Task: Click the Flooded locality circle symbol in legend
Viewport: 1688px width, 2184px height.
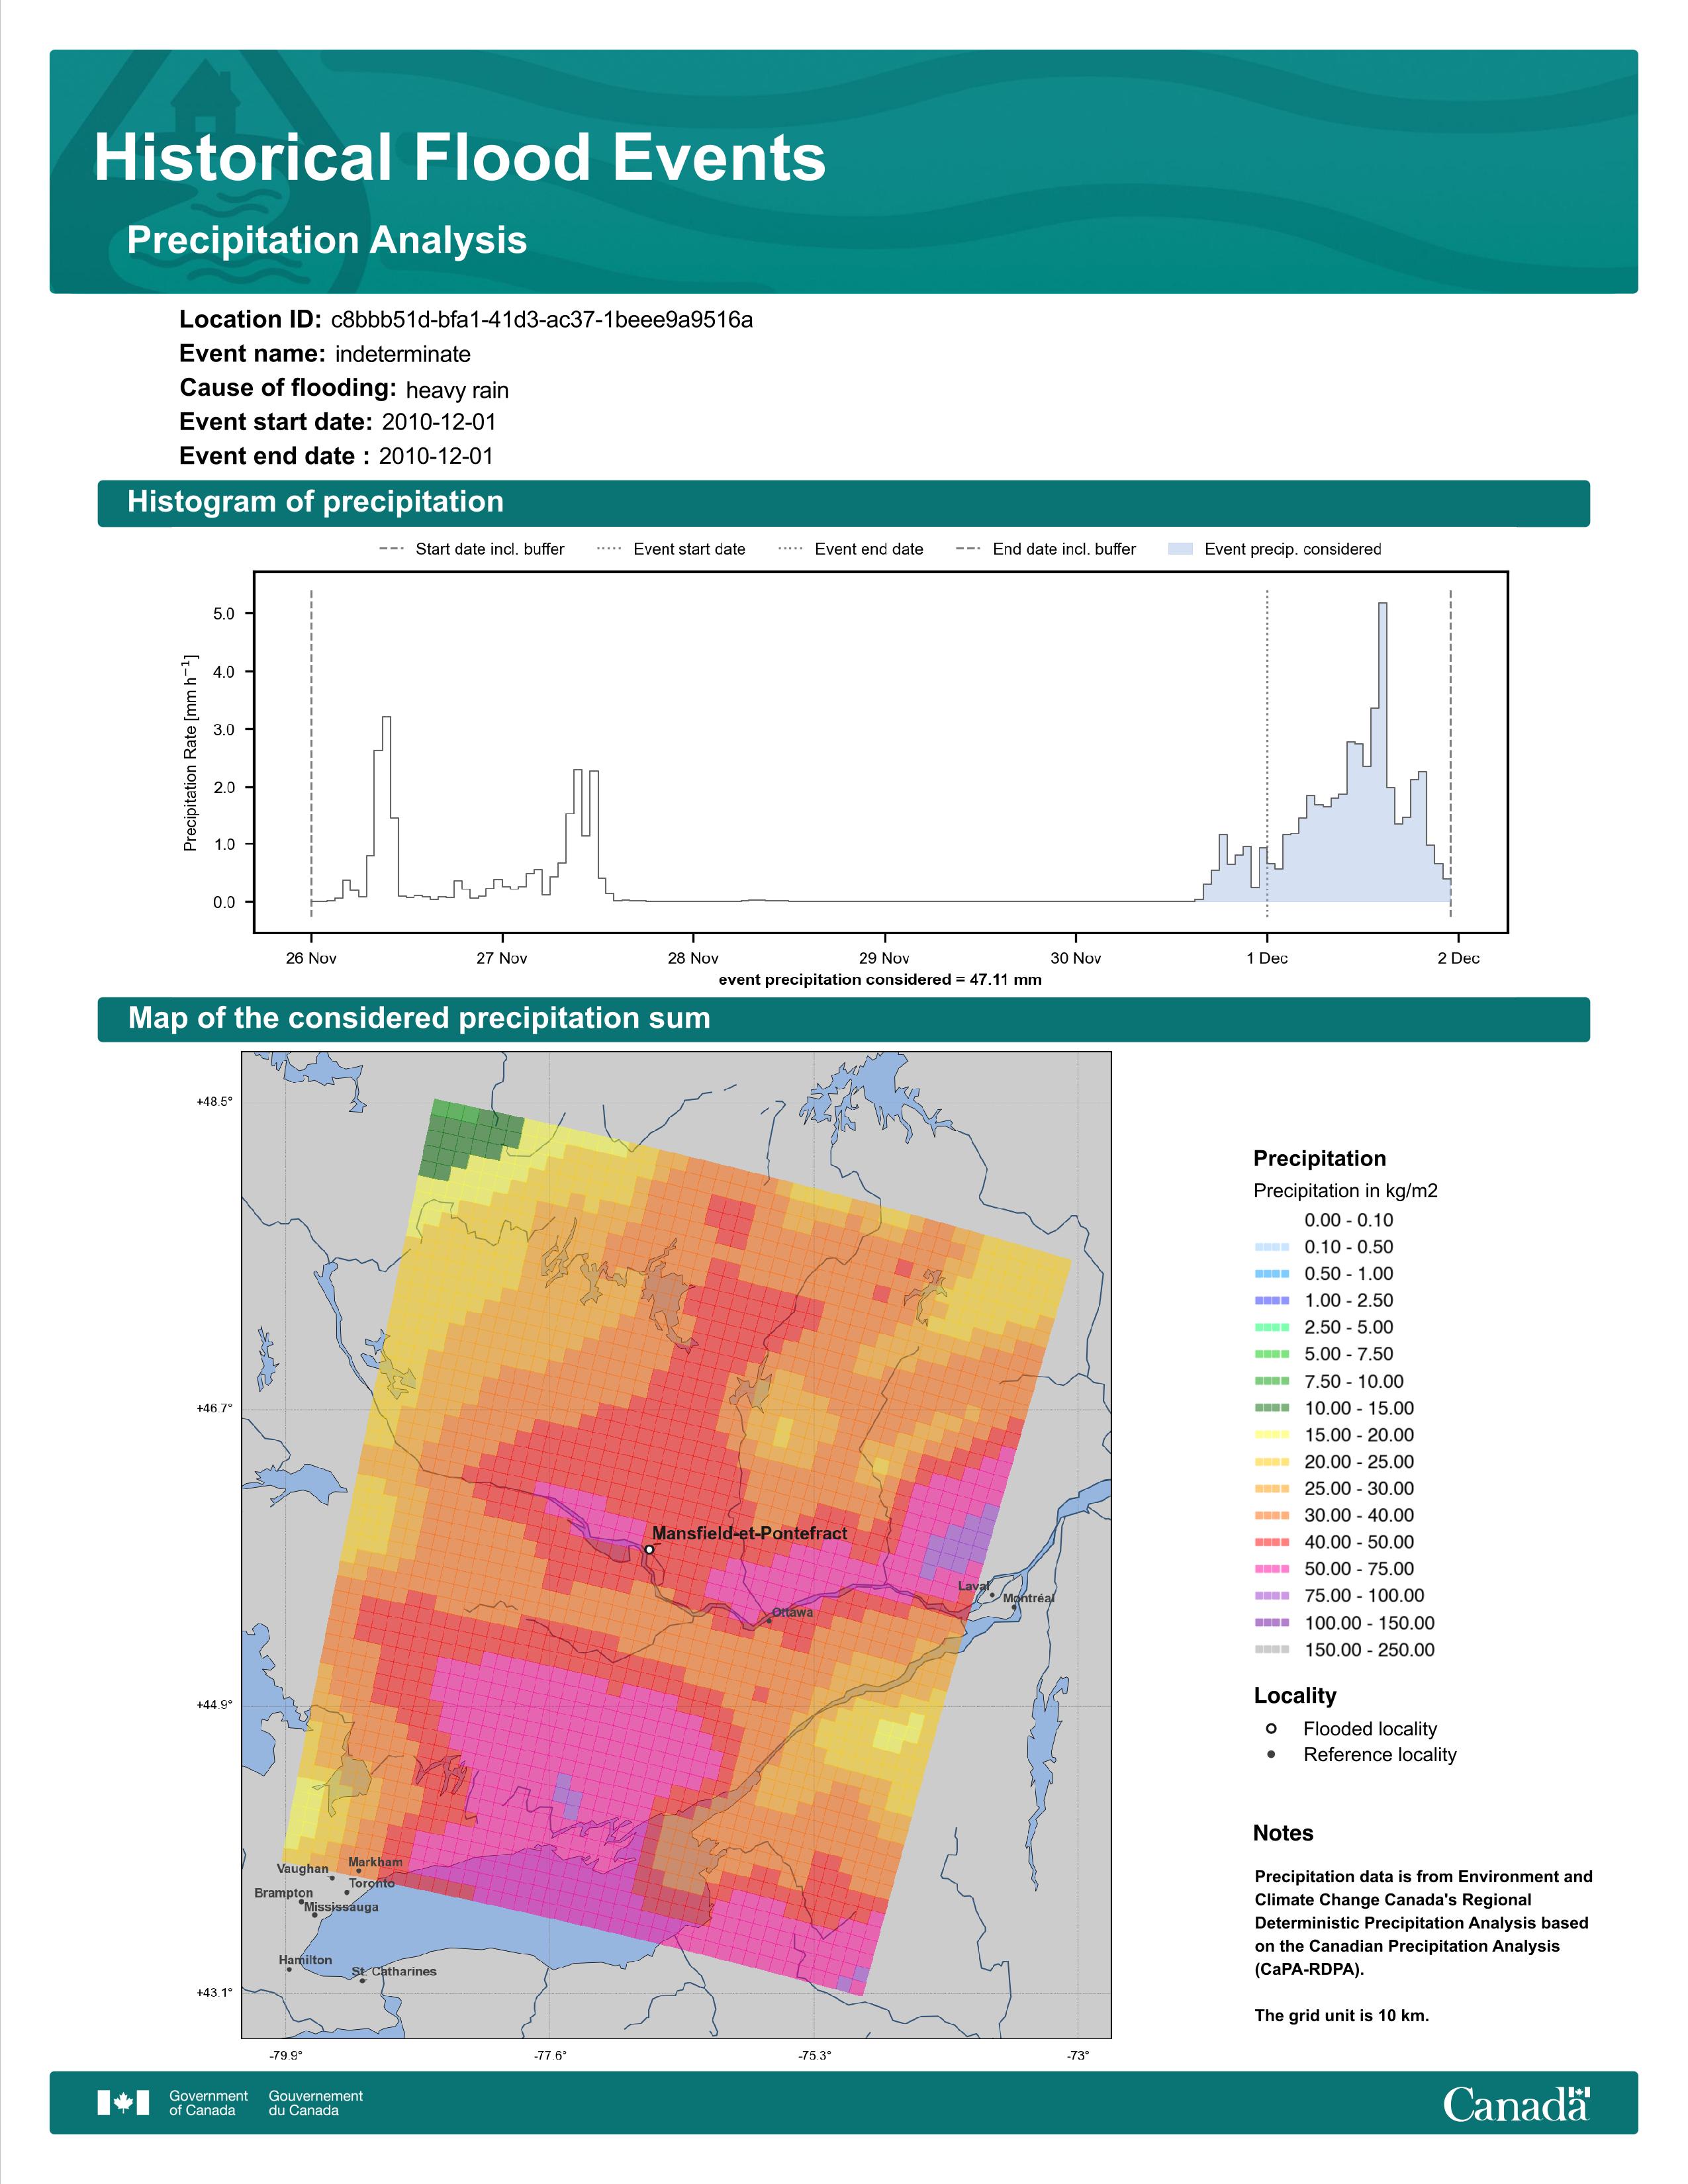Action: point(1271,1728)
